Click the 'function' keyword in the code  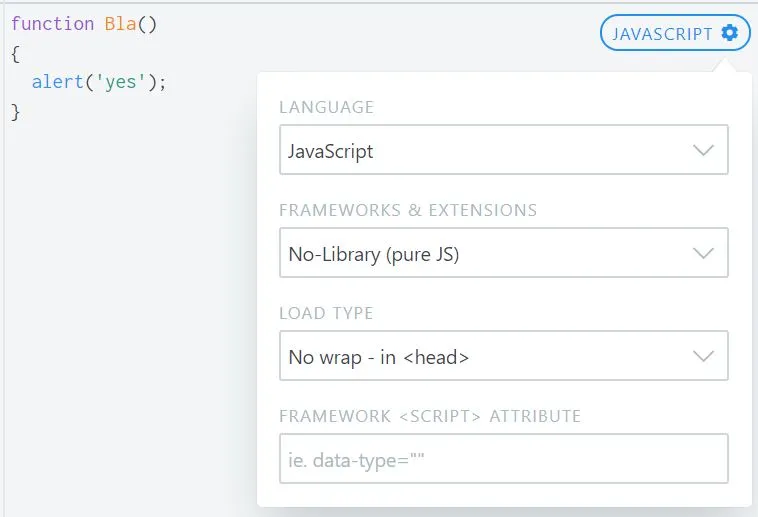tap(53, 24)
